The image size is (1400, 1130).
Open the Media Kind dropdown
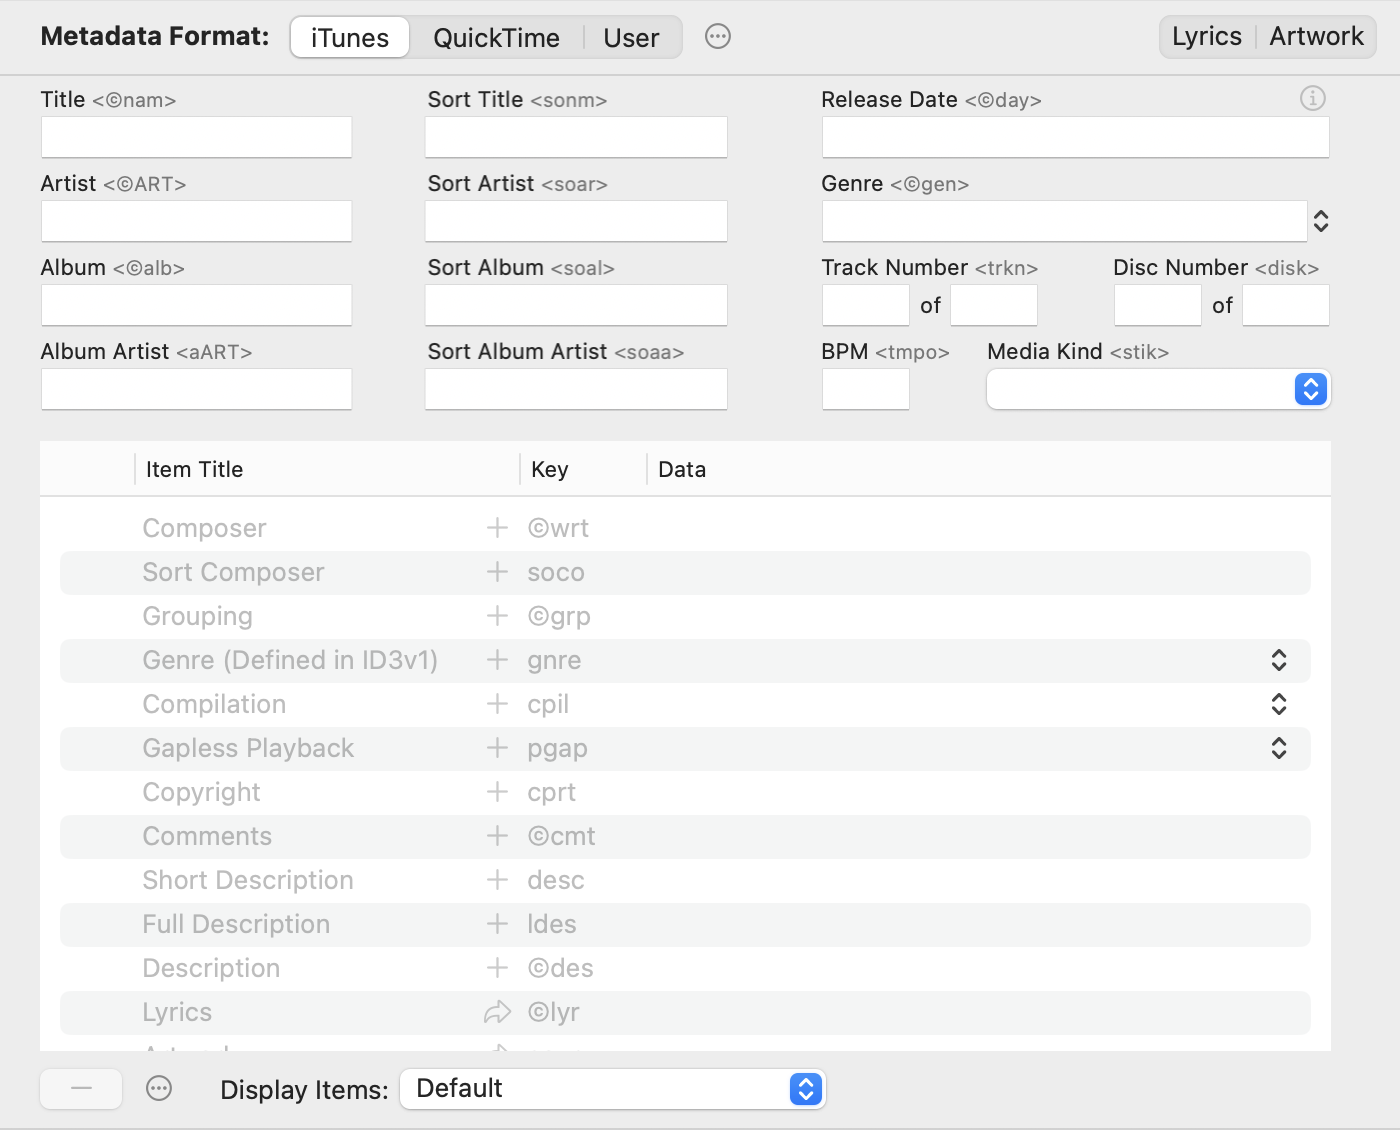1159,389
